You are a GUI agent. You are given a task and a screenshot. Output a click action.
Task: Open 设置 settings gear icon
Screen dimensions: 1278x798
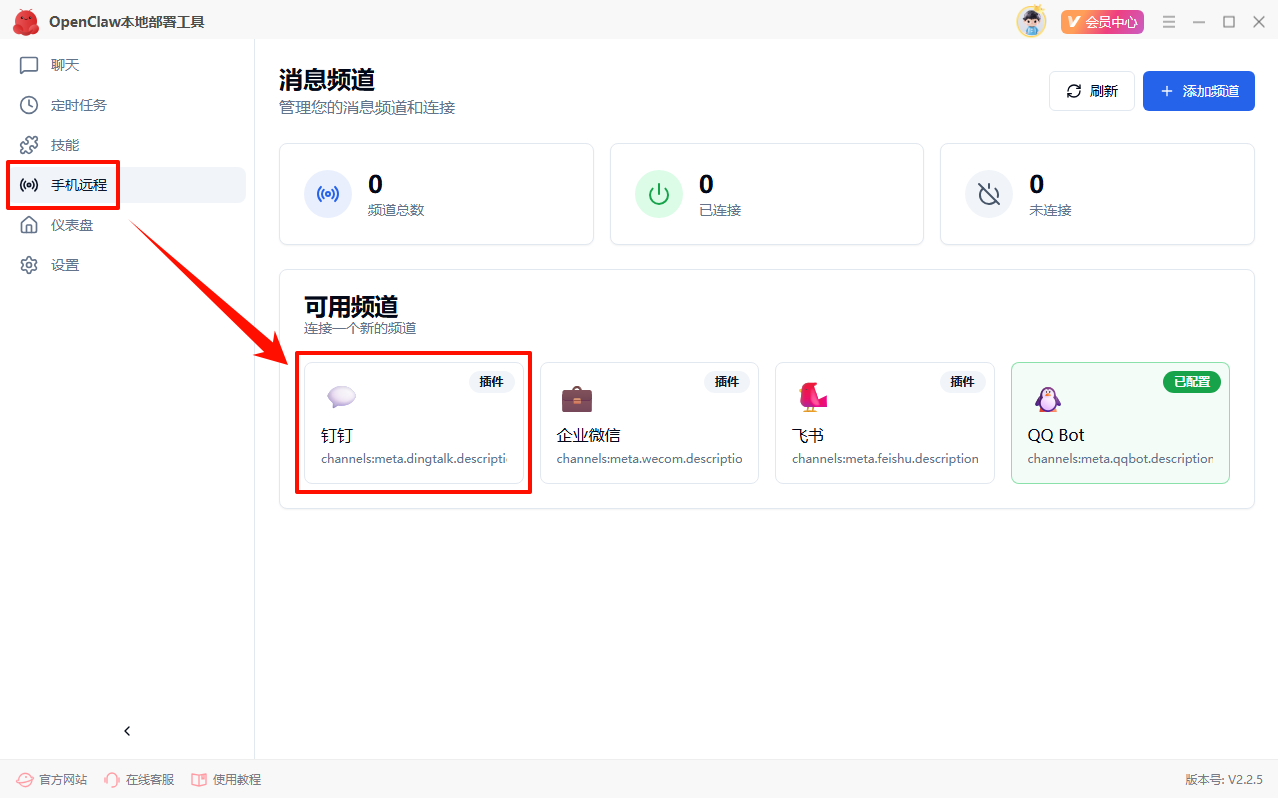click(x=29, y=265)
